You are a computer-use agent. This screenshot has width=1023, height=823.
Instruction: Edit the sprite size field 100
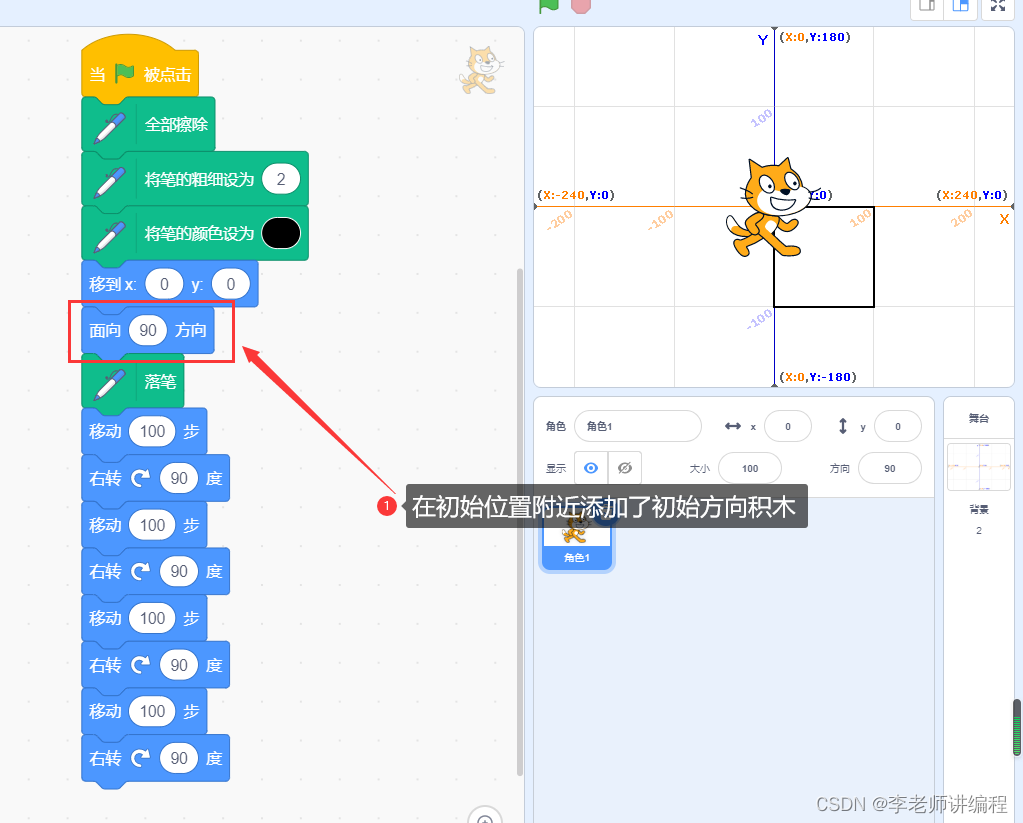click(x=750, y=469)
